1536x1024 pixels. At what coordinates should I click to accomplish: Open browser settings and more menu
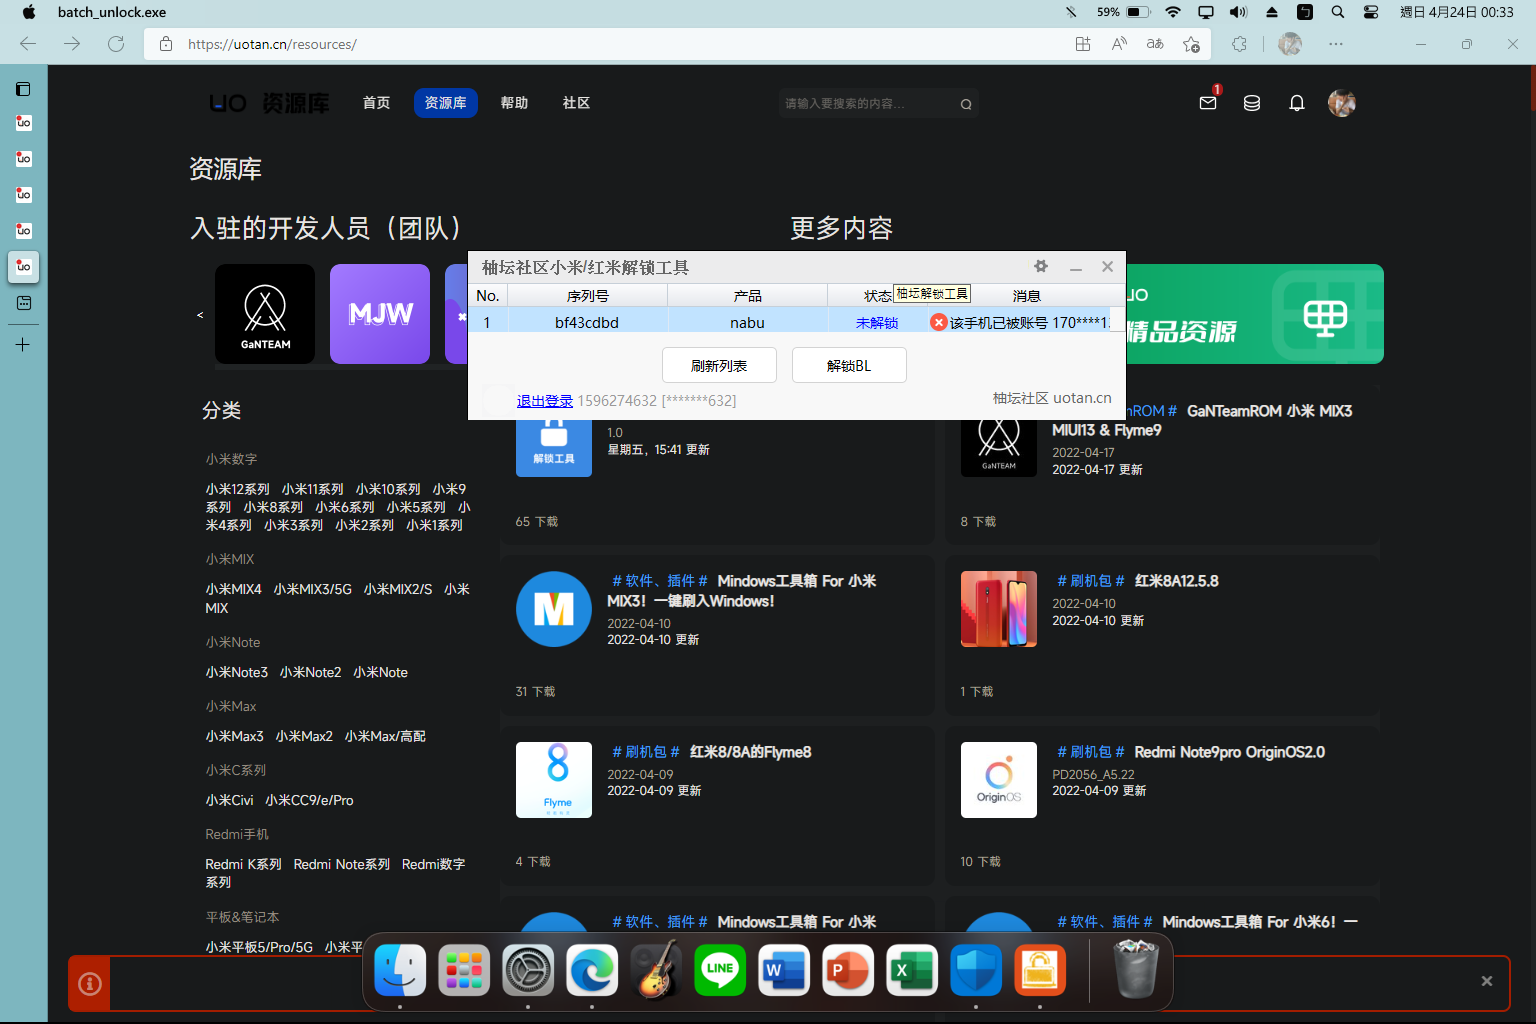[1336, 44]
